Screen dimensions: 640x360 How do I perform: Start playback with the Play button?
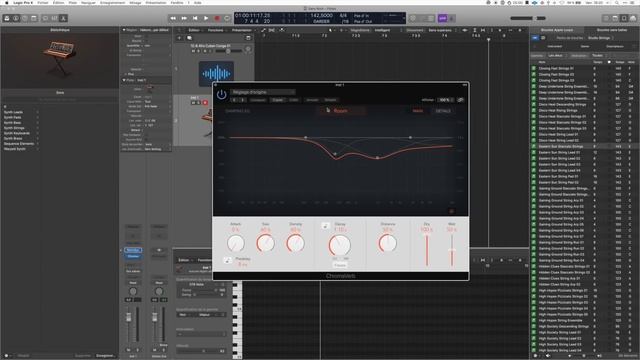click(x=206, y=18)
